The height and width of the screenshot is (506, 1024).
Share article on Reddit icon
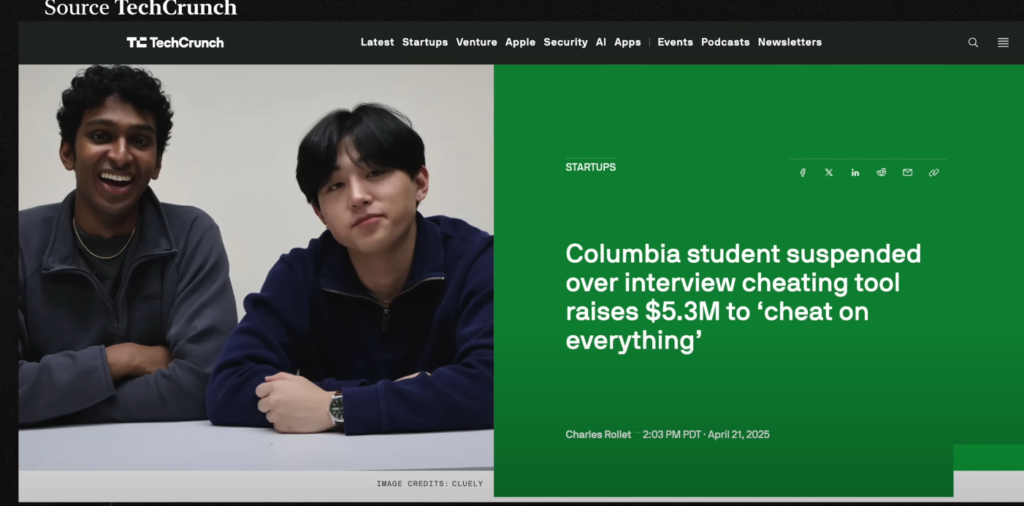pos(882,172)
